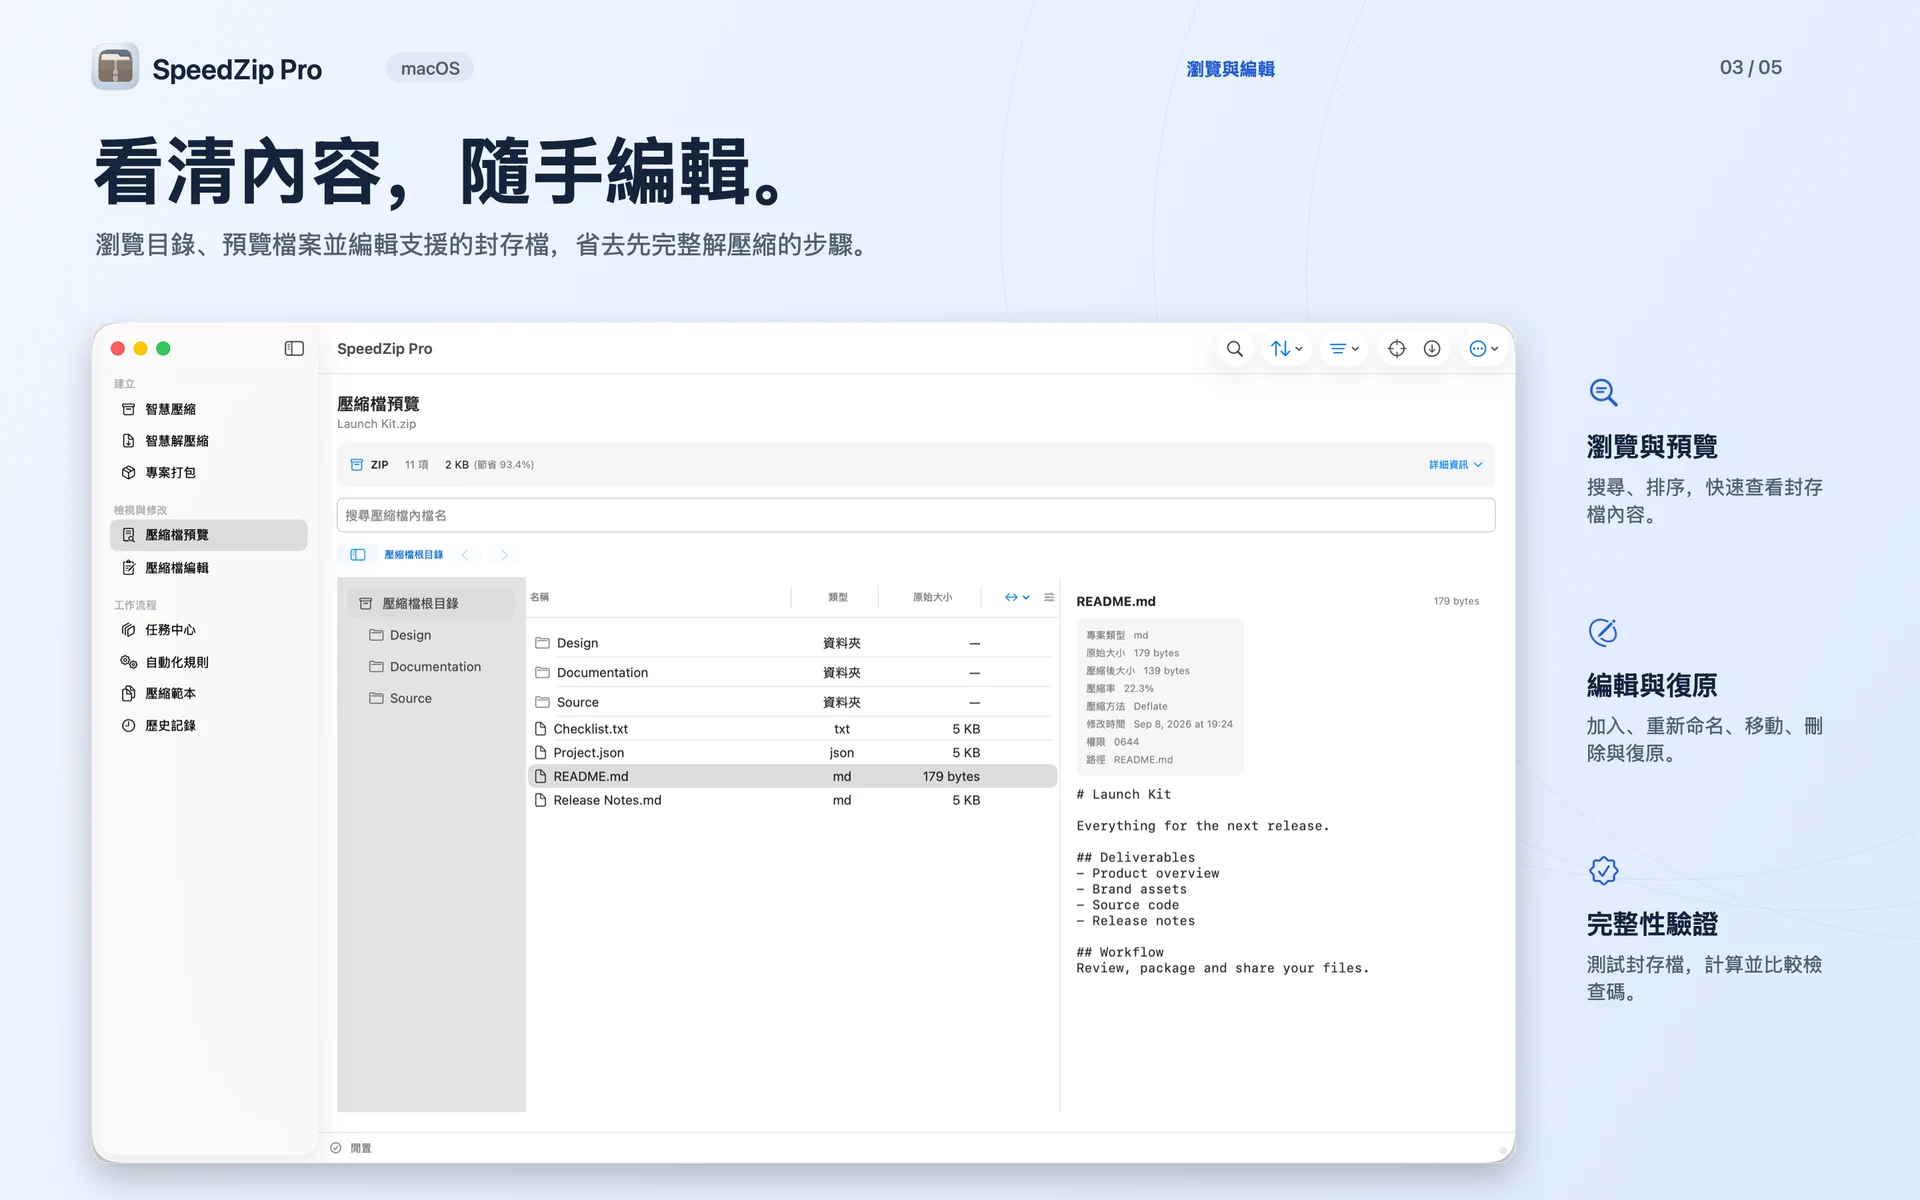This screenshot has height=1200, width=1920.
Task: Click the 5 KB size of Checklist.txt
Action: pyautogui.click(x=966, y=729)
